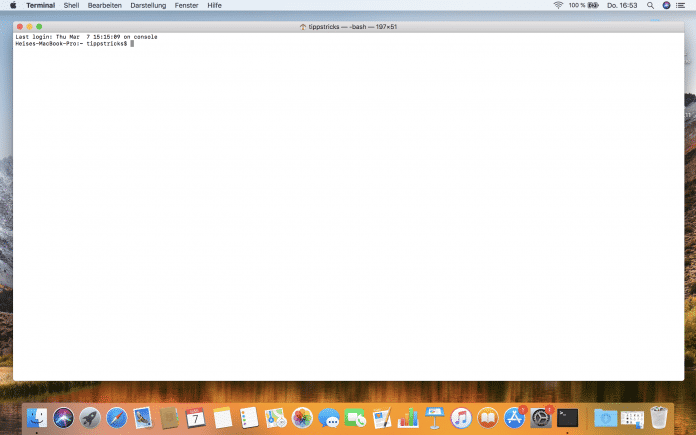Open Safari from the Dock
Image resolution: width=696 pixels, height=435 pixels.
point(116,417)
